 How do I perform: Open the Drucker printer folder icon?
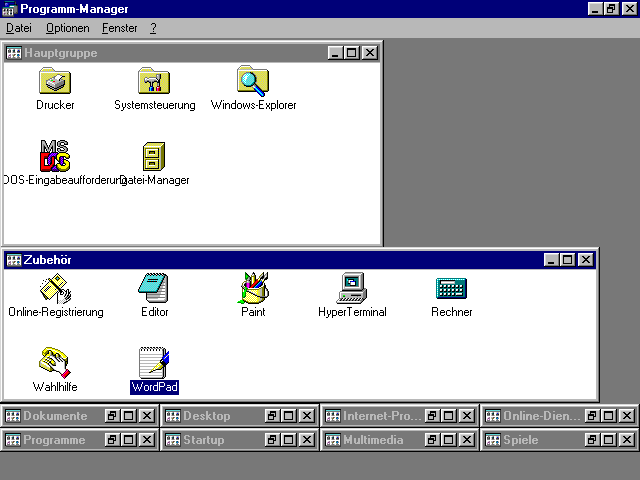55,81
